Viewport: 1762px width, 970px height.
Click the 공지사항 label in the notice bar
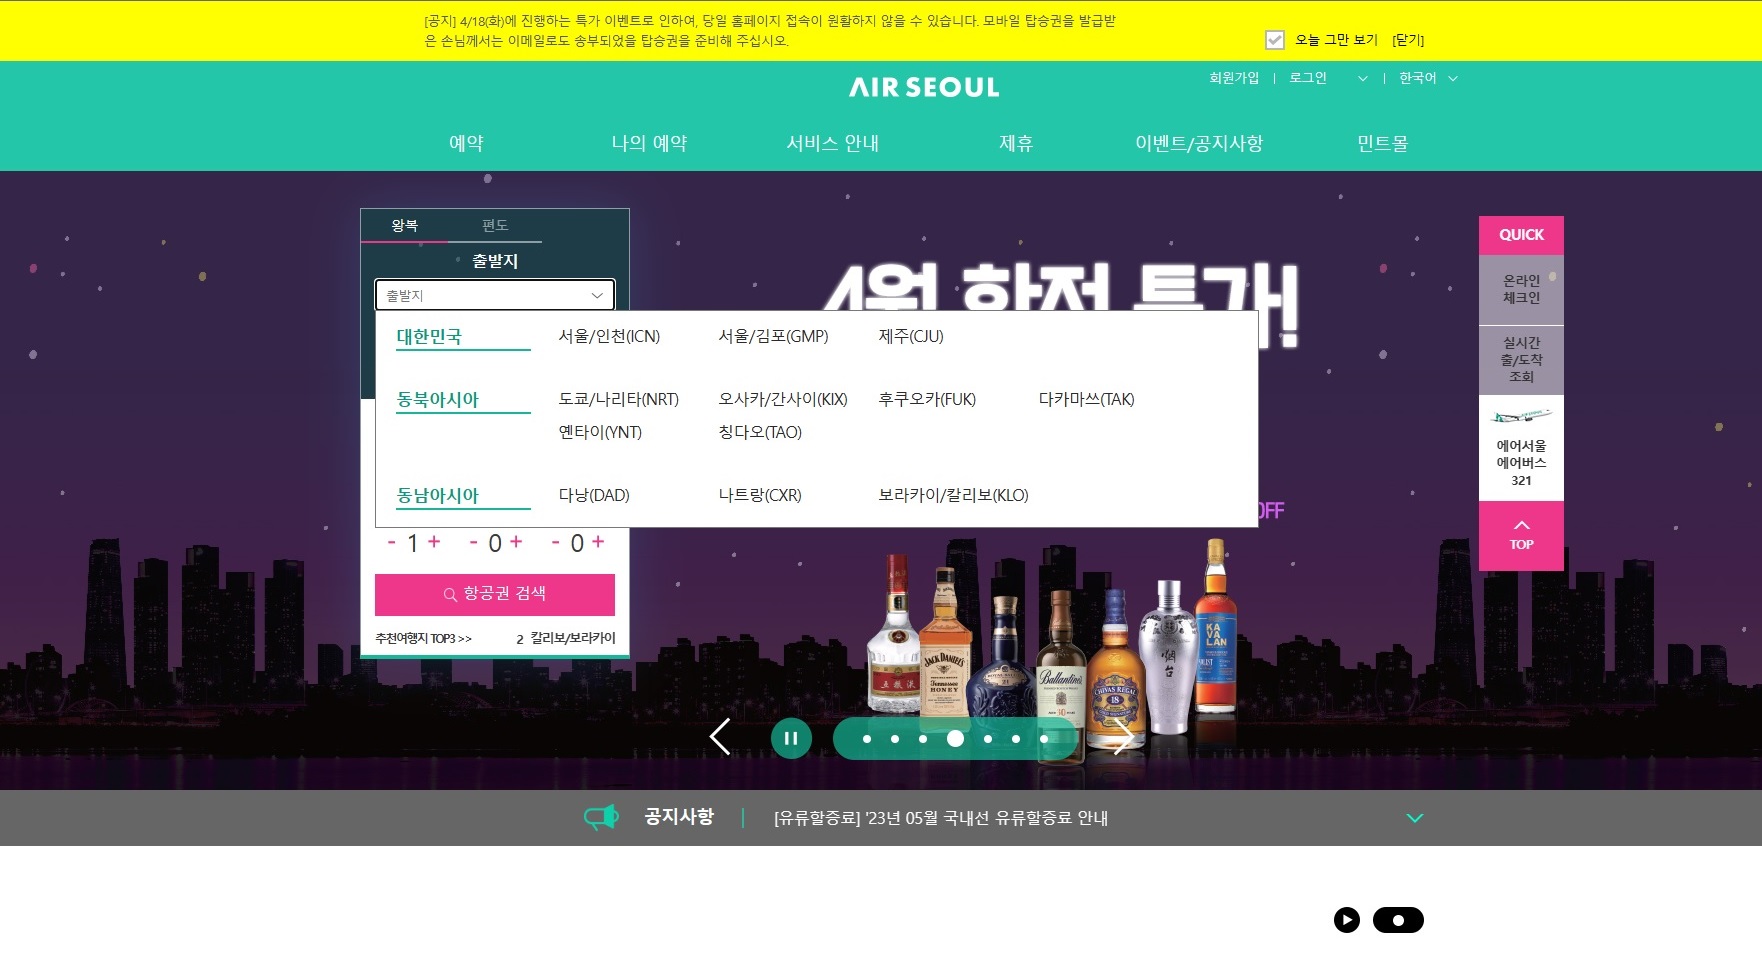[679, 817]
